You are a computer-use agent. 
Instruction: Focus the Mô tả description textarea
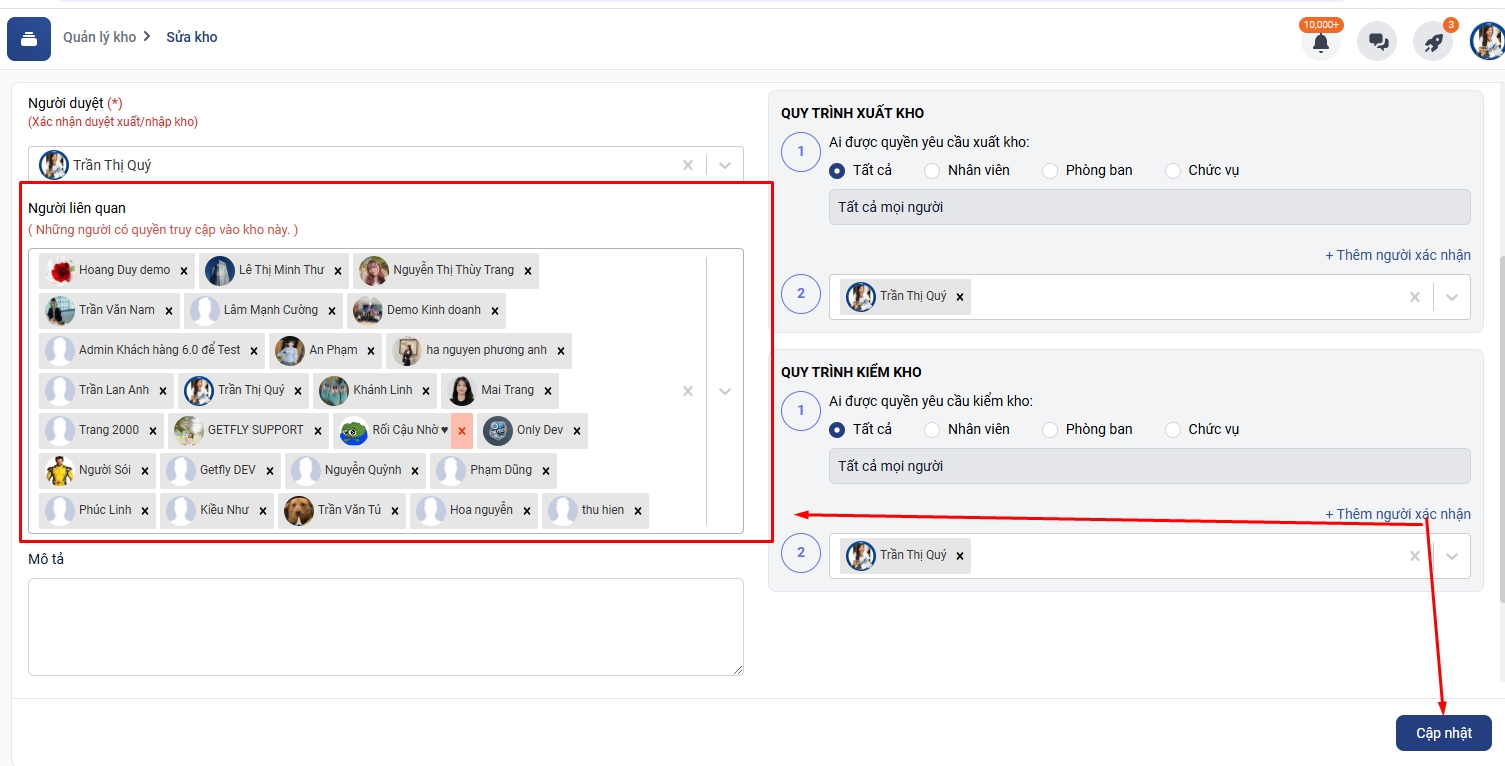pyautogui.click(x=386, y=627)
